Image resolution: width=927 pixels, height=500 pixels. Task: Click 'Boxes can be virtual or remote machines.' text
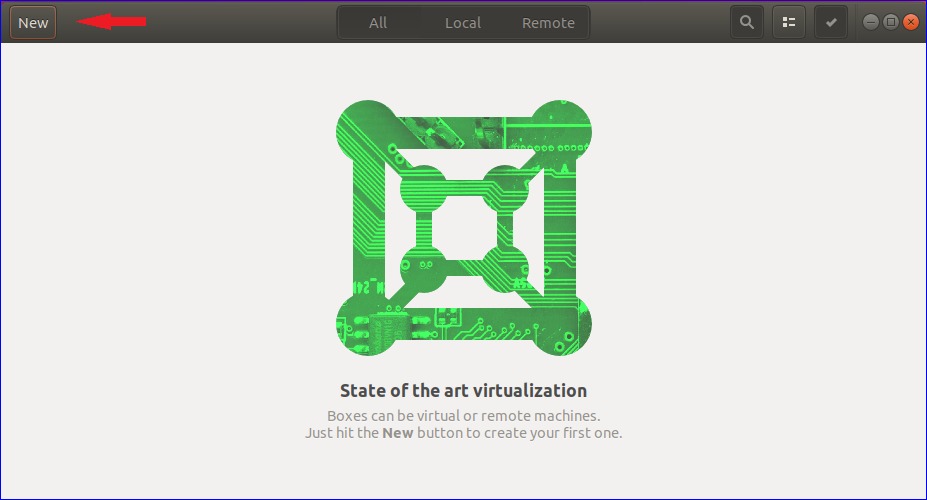[x=464, y=415]
